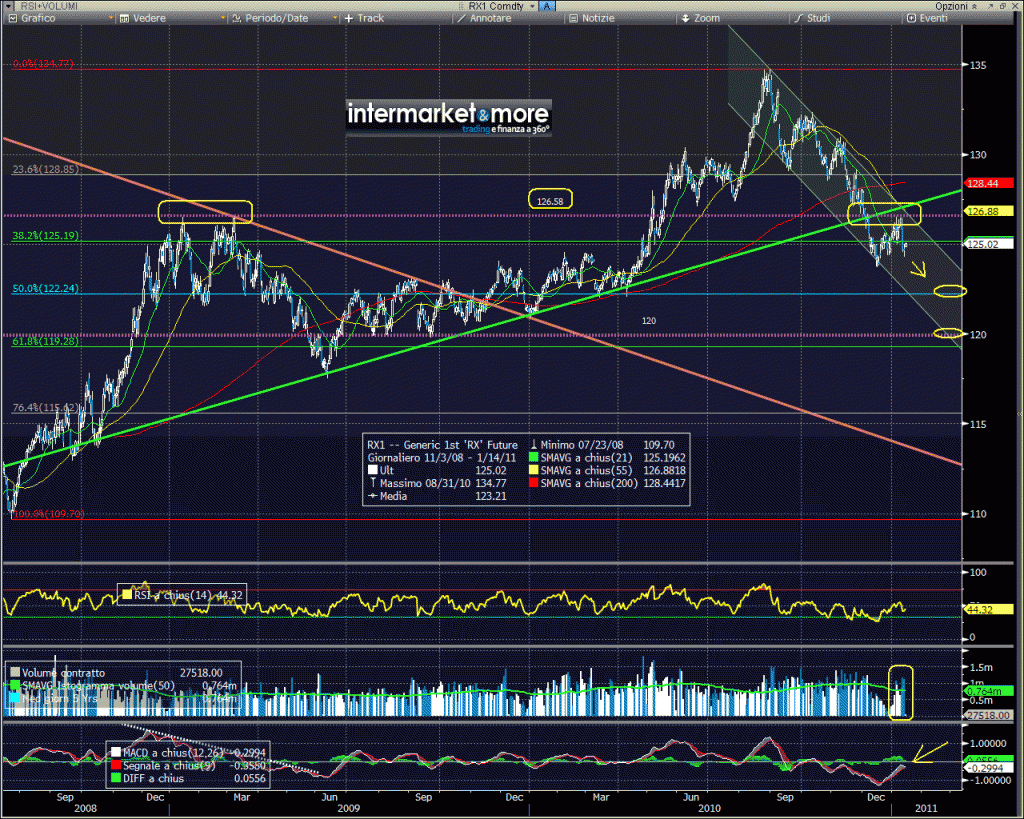Screen dimensions: 1024x819
Task: Click the Volume contratto legend icon
Action: (13, 673)
